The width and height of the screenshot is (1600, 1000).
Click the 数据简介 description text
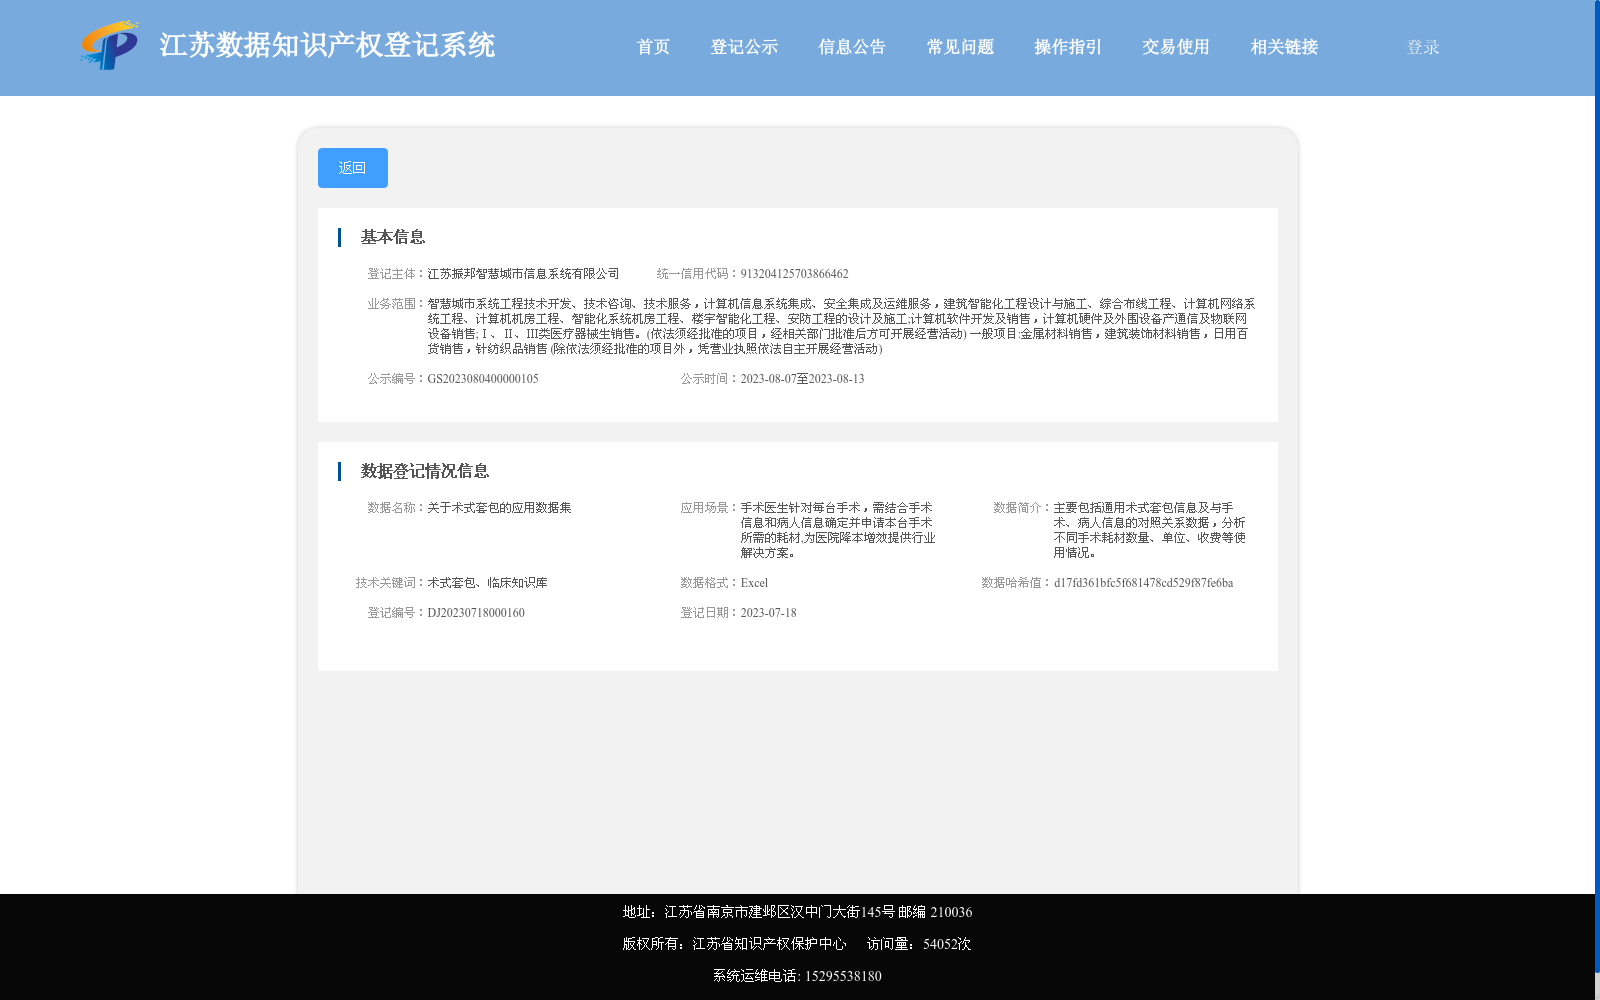[1150, 530]
